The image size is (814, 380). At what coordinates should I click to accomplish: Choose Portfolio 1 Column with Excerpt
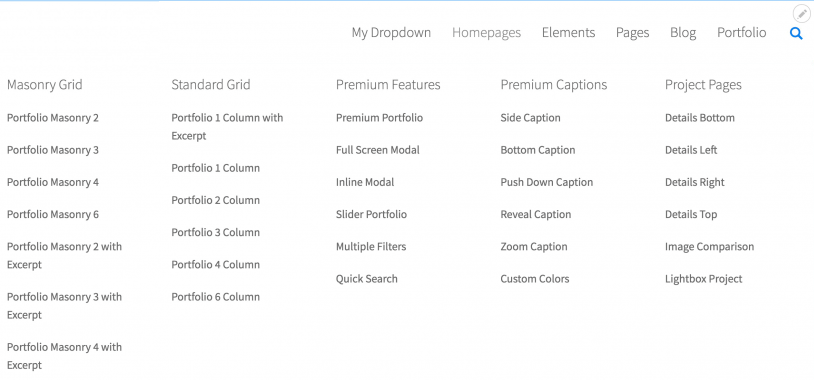point(227,127)
